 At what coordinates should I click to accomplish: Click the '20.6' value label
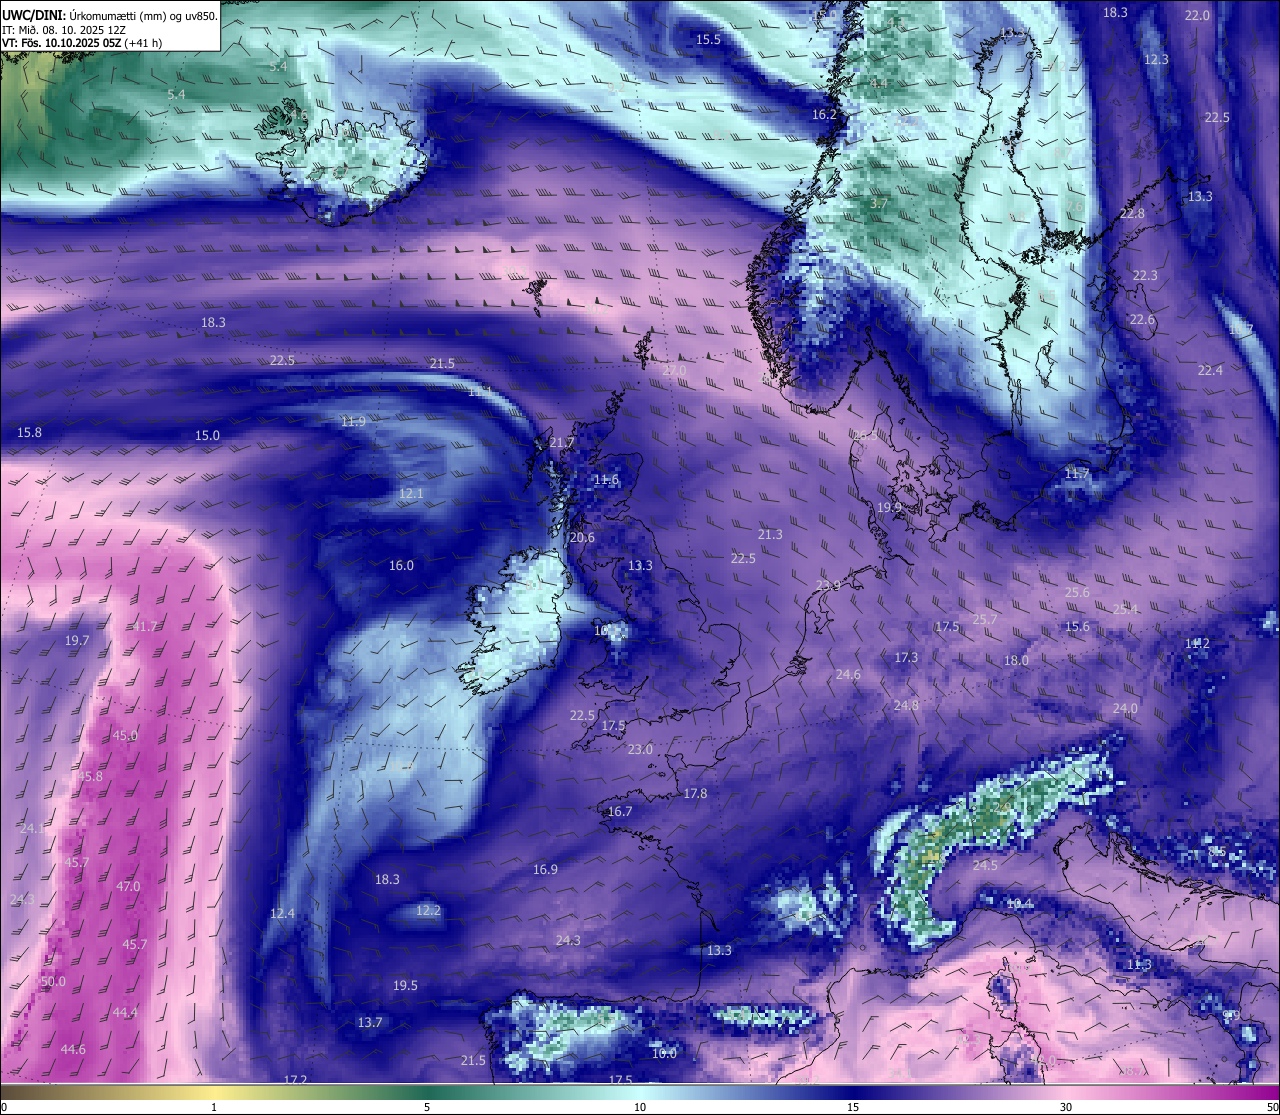pyautogui.click(x=582, y=538)
